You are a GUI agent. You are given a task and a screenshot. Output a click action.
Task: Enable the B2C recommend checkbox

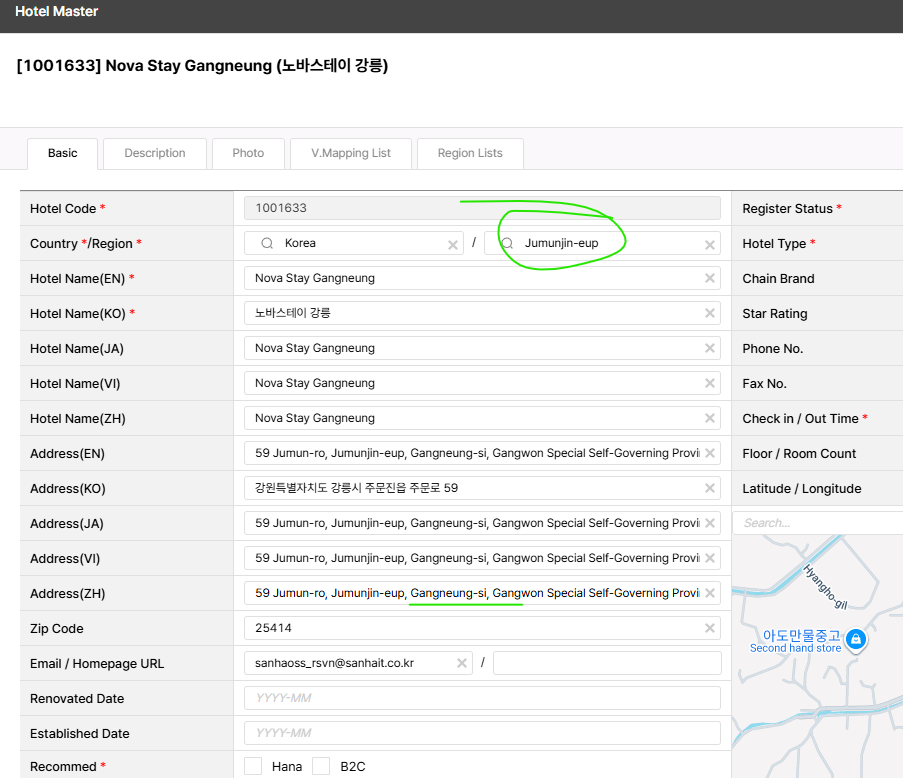(x=321, y=766)
